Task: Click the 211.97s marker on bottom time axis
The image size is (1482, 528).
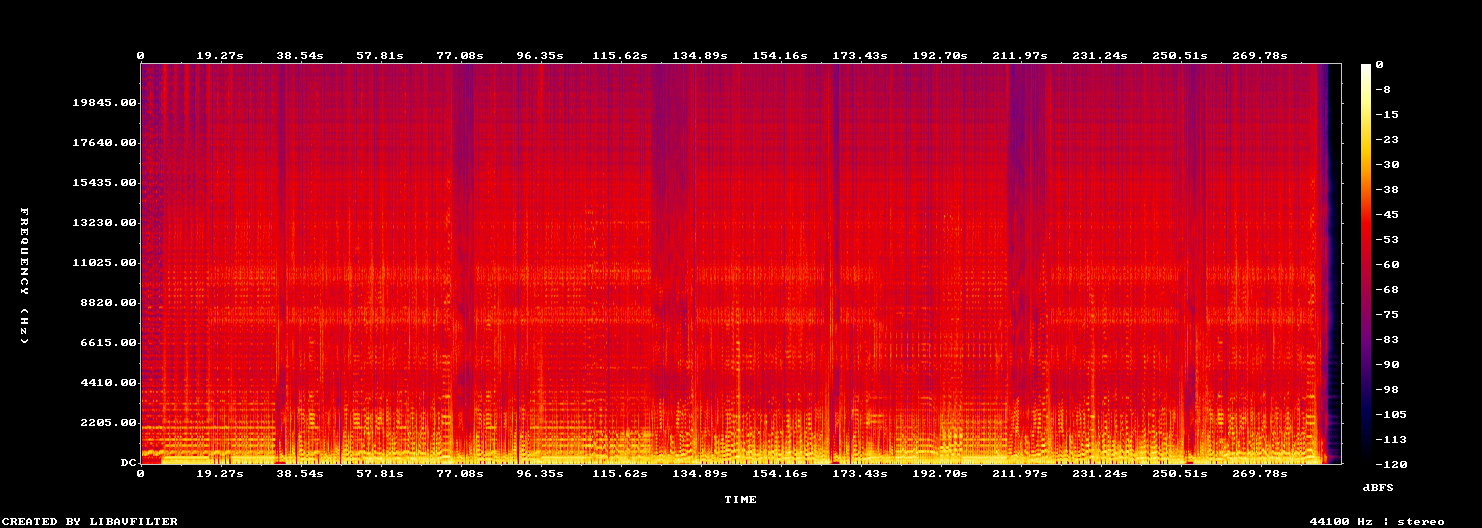Action: click(1019, 473)
